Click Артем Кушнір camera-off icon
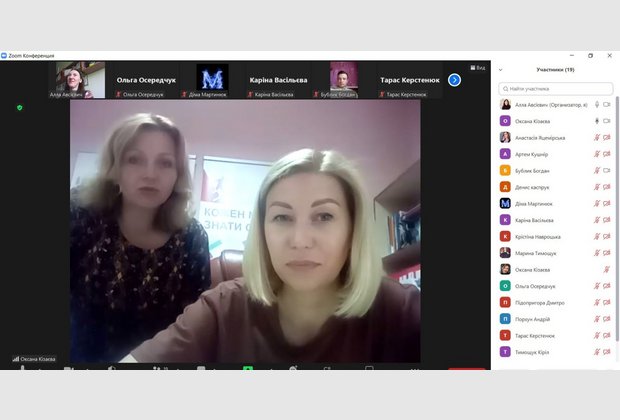The image size is (620, 420). pos(607,154)
